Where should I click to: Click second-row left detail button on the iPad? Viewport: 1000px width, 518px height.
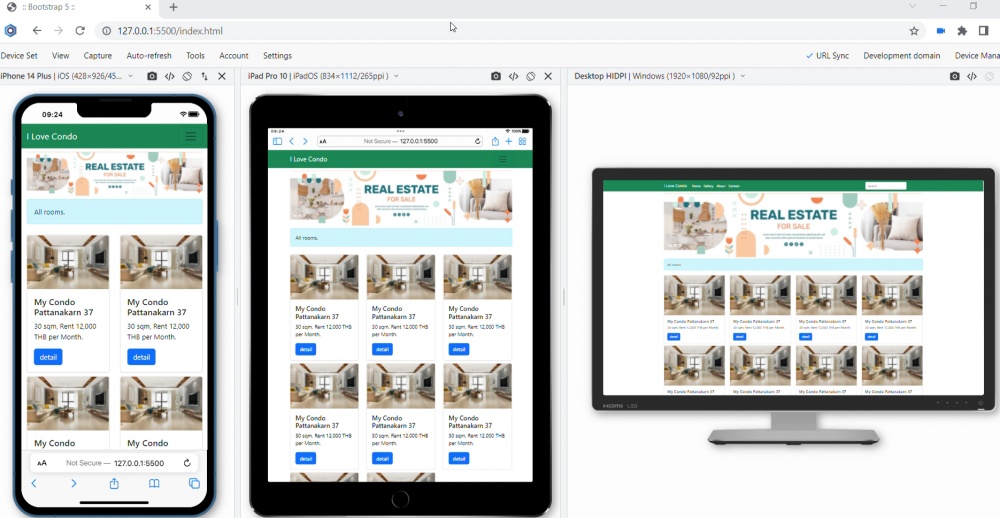[x=305, y=459]
